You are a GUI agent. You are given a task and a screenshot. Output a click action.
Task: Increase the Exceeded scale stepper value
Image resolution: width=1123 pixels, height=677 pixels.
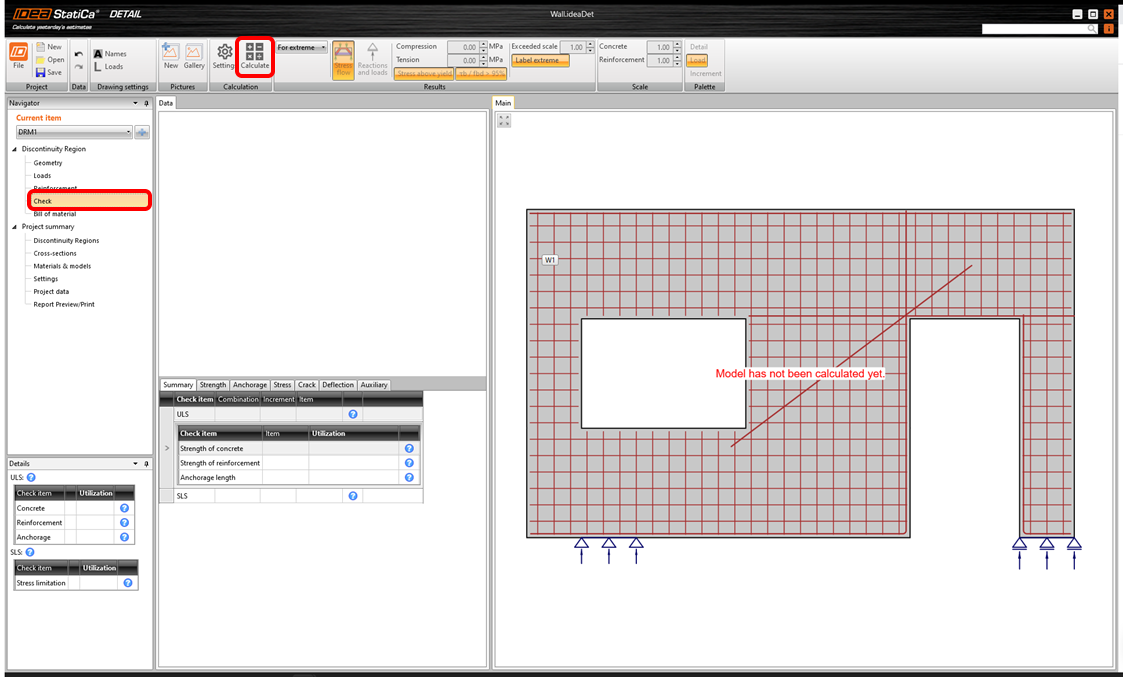(590, 44)
